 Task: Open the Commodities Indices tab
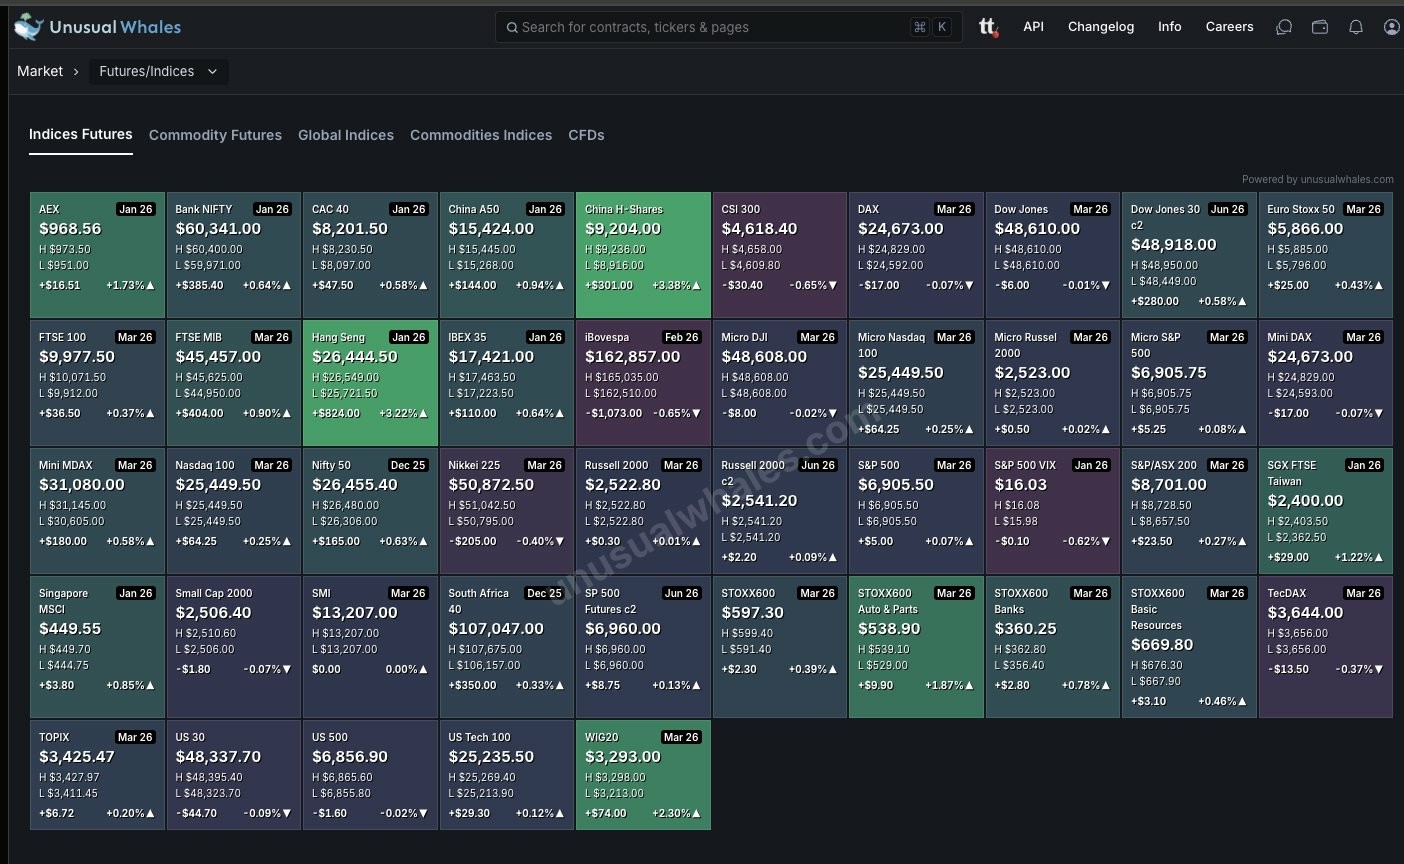[481, 135]
